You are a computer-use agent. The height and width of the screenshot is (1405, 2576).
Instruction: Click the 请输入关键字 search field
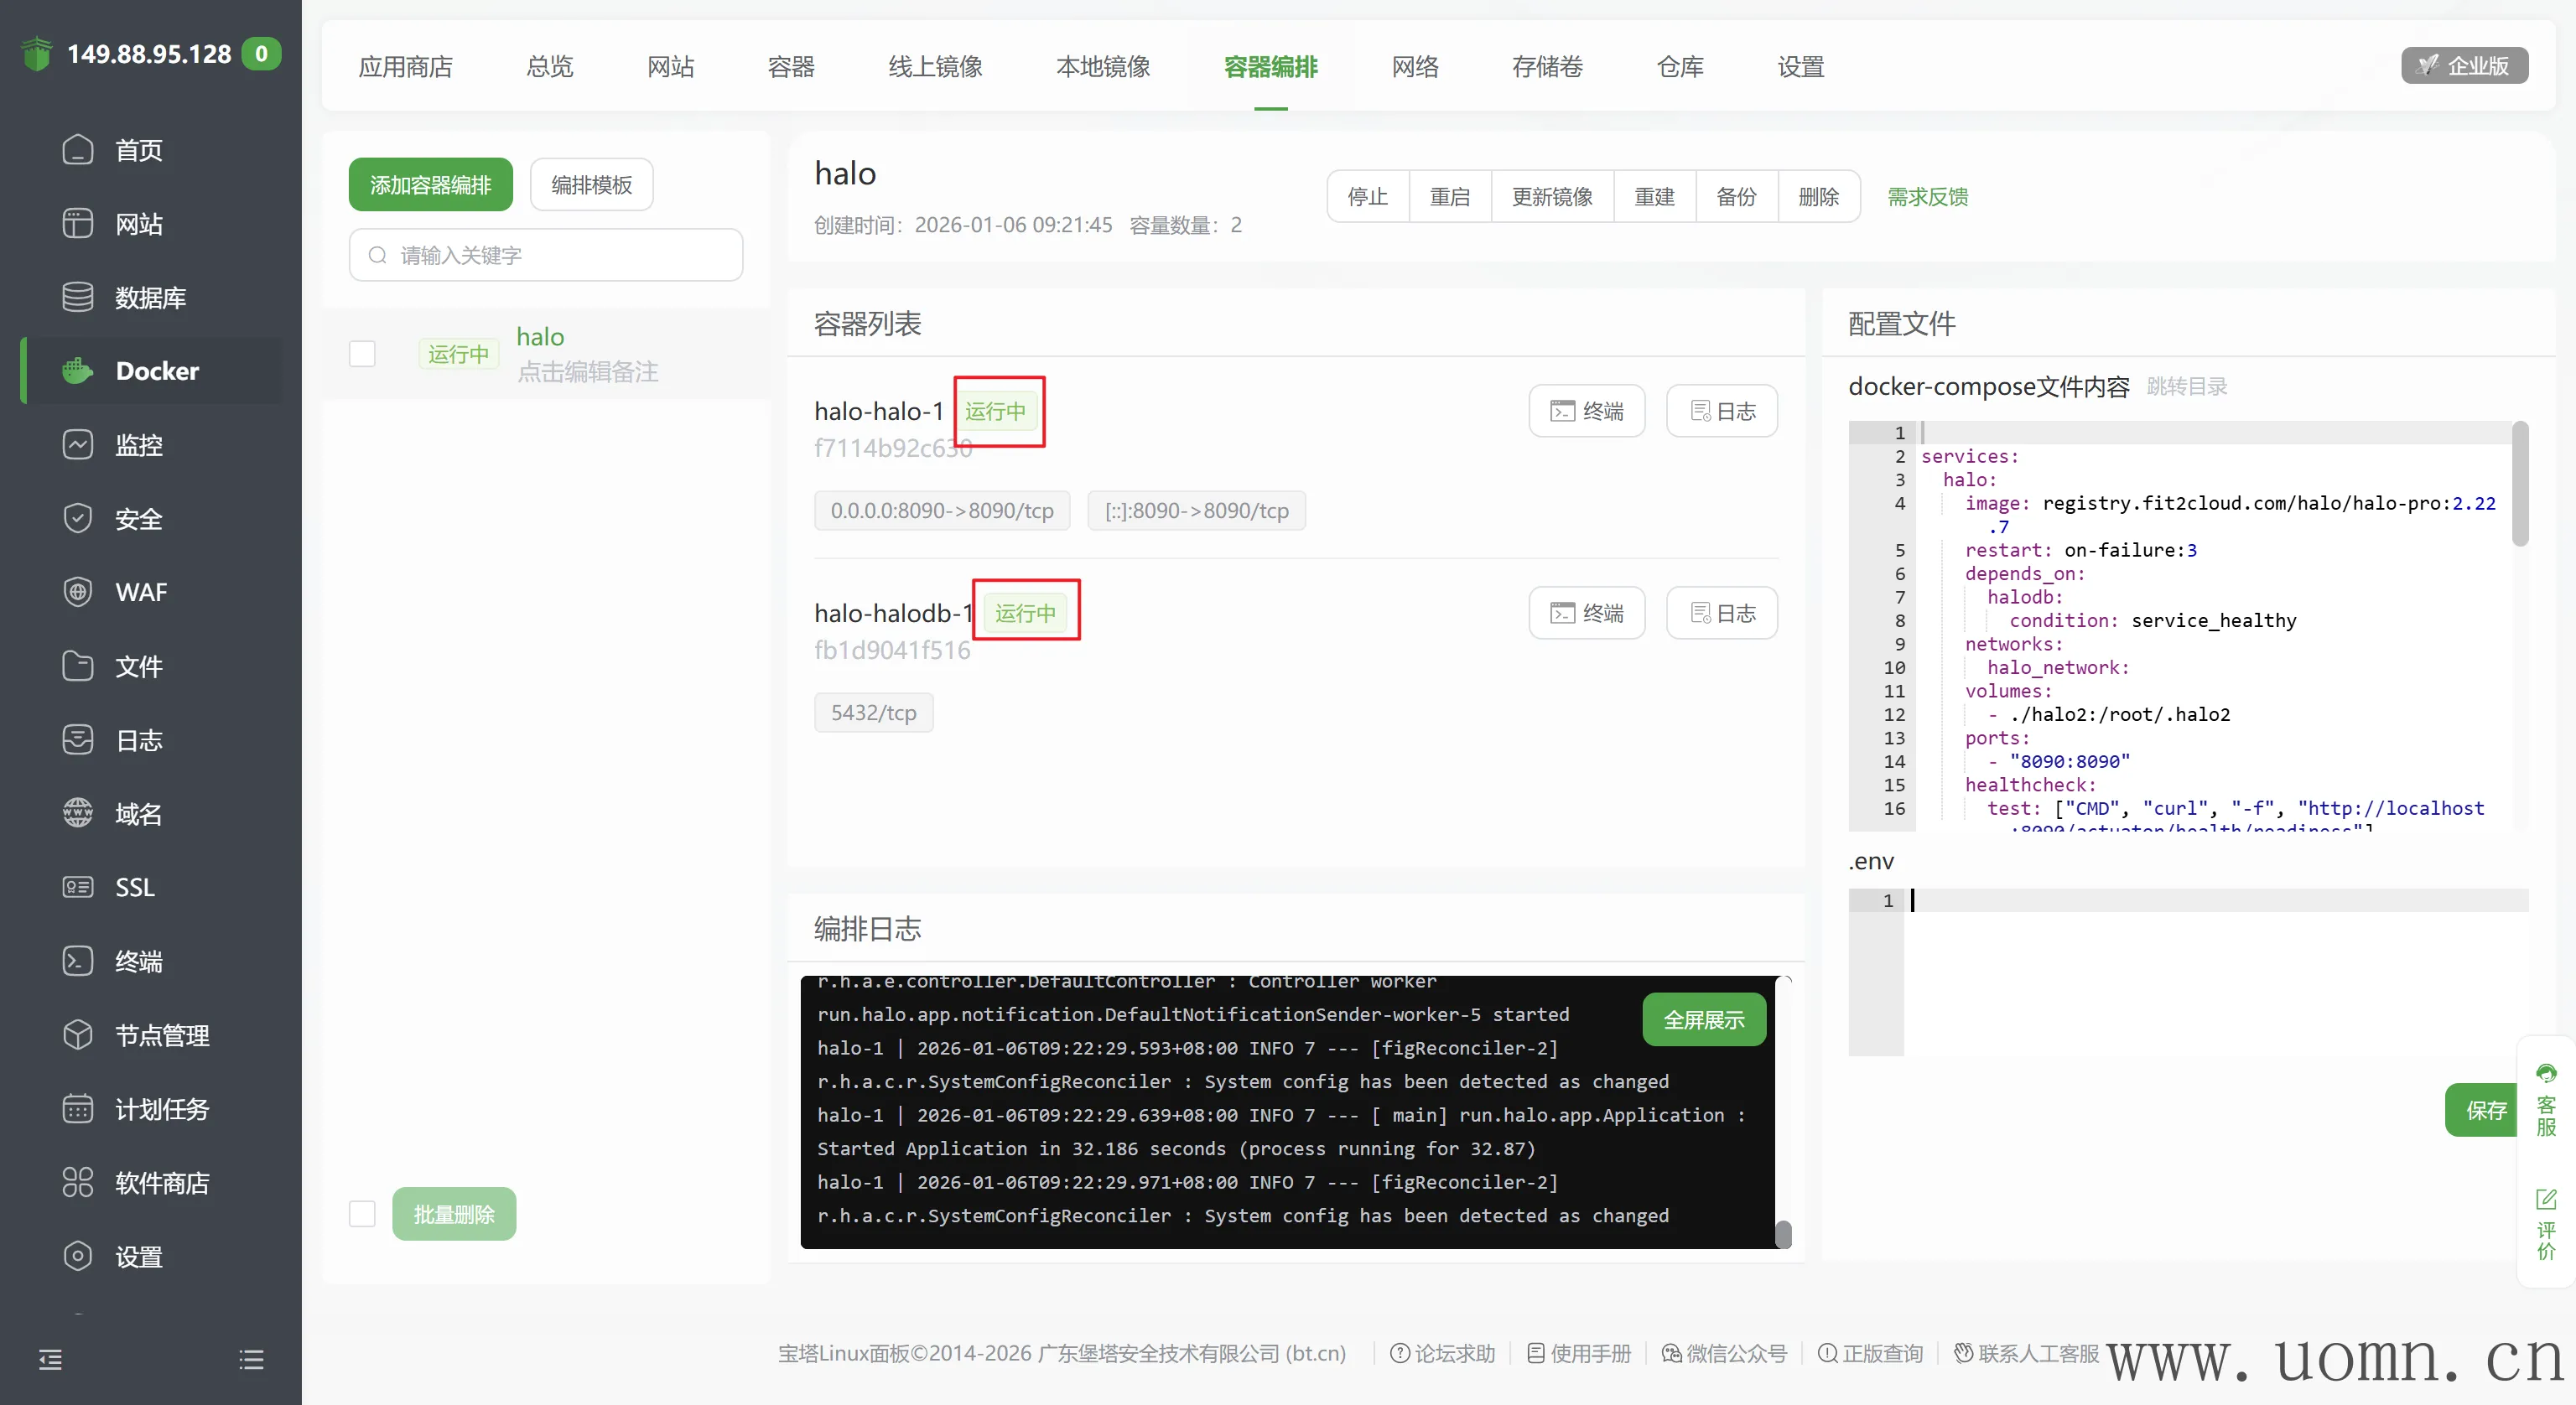point(546,256)
